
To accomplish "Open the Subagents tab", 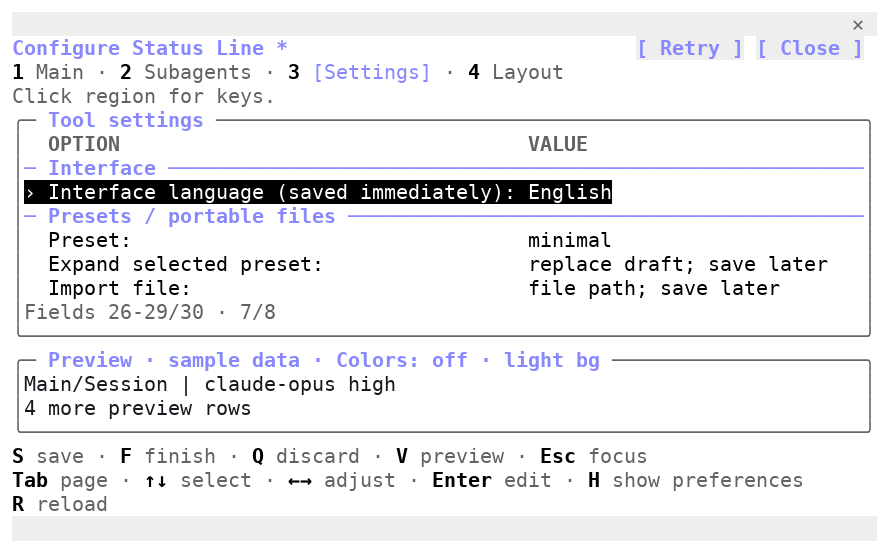I will pyautogui.click(x=186, y=72).
